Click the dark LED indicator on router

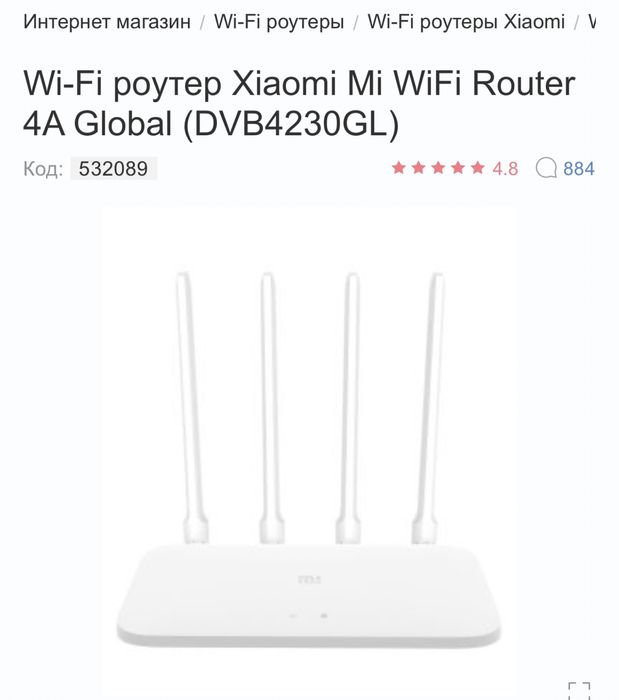324,616
